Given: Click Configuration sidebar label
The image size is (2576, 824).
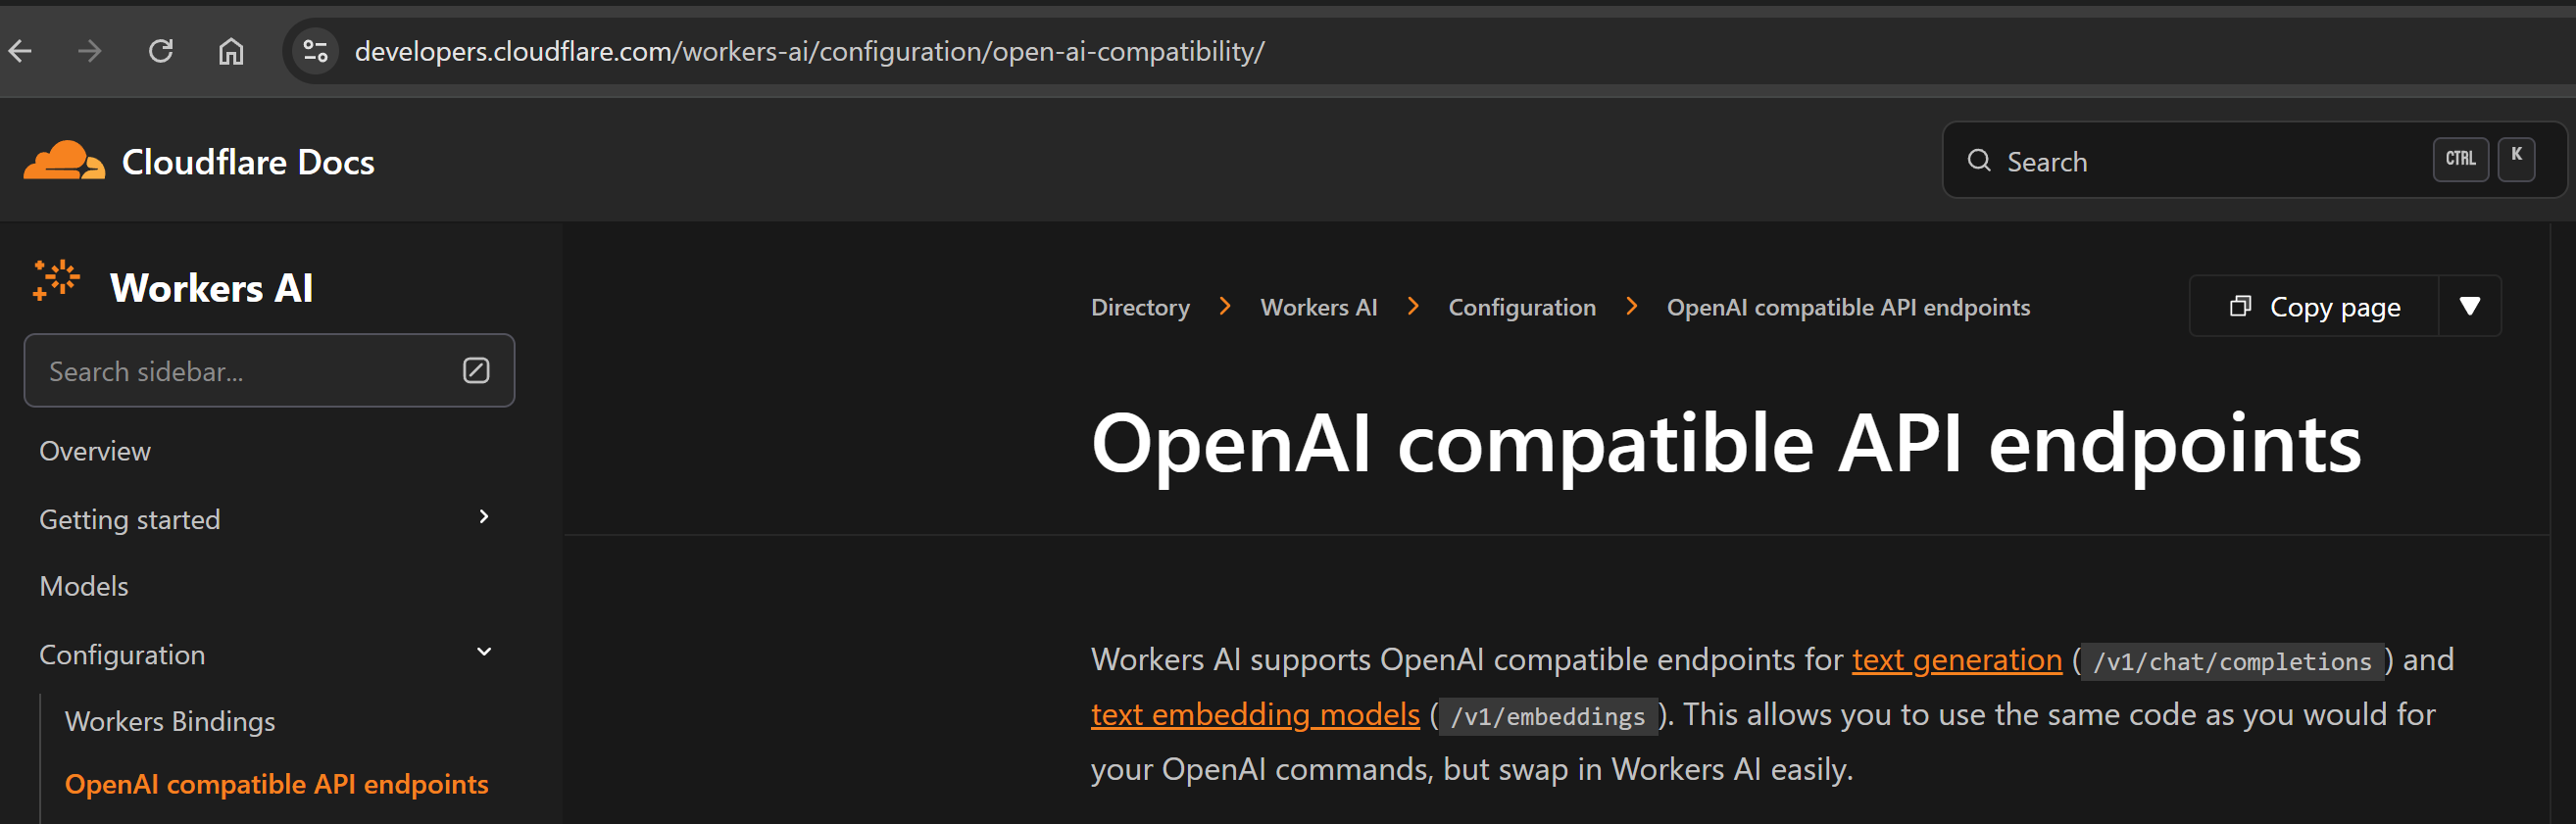Looking at the screenshot, I should click(x=122, y=655).
